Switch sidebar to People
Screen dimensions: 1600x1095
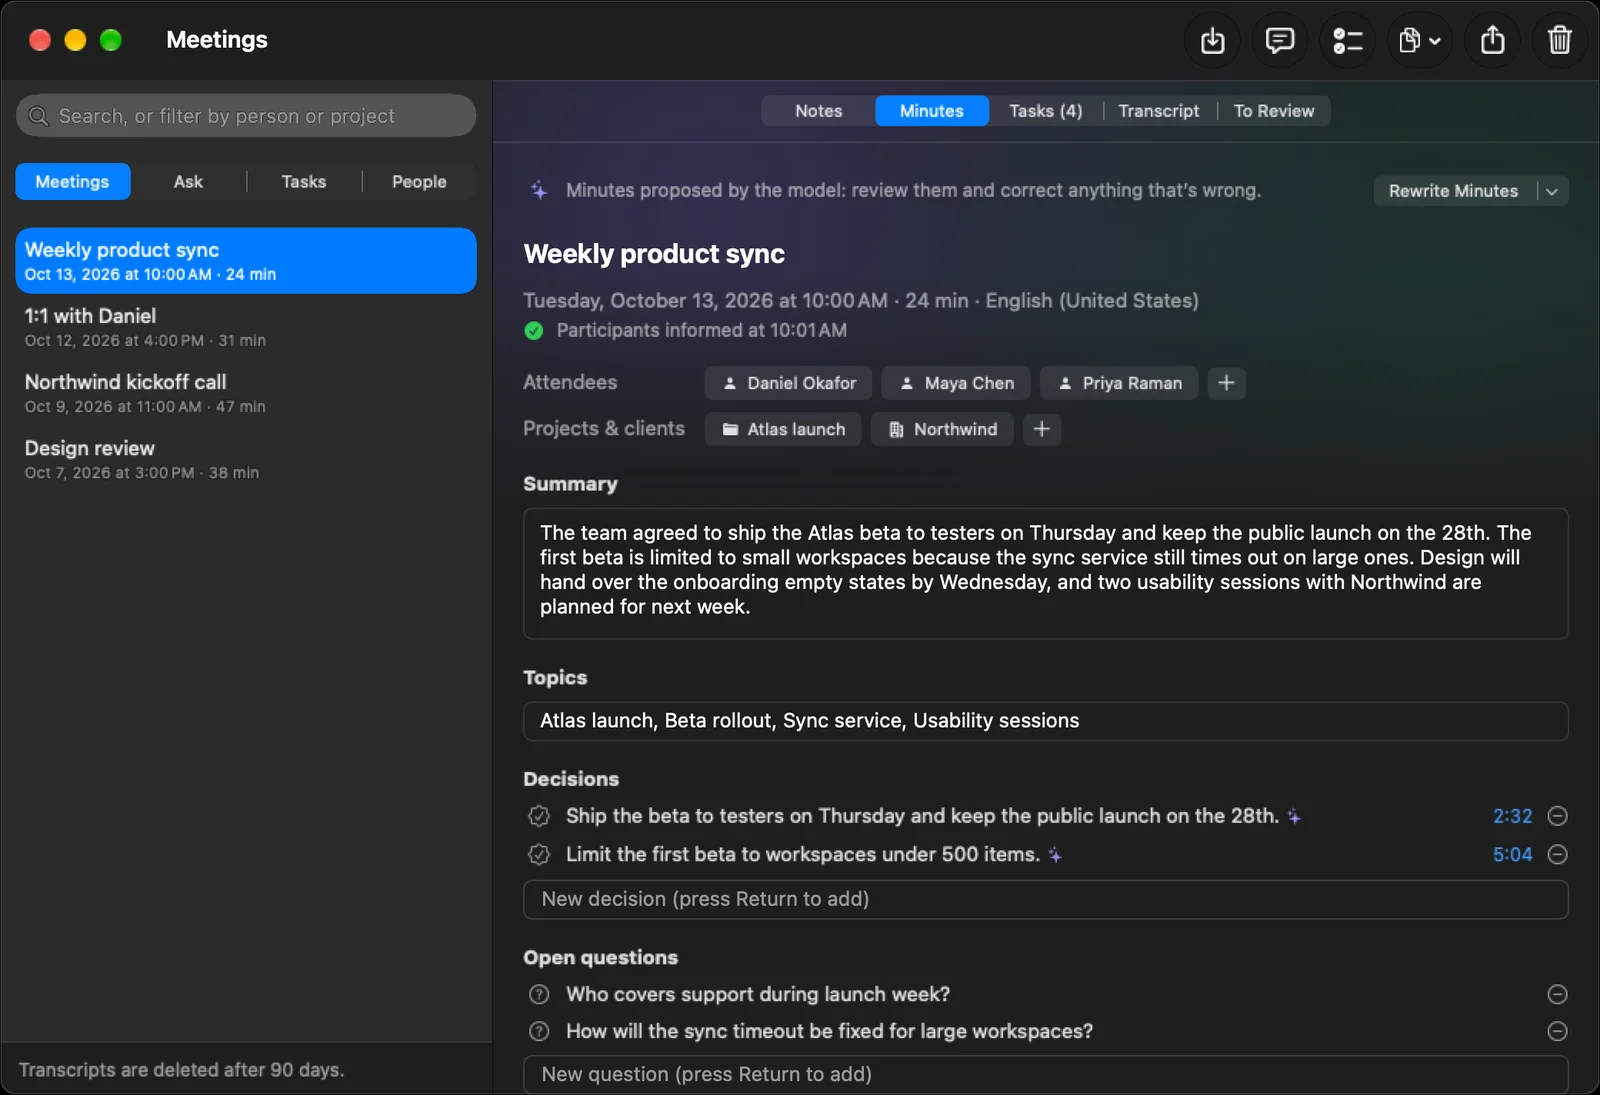coord(419,182)
